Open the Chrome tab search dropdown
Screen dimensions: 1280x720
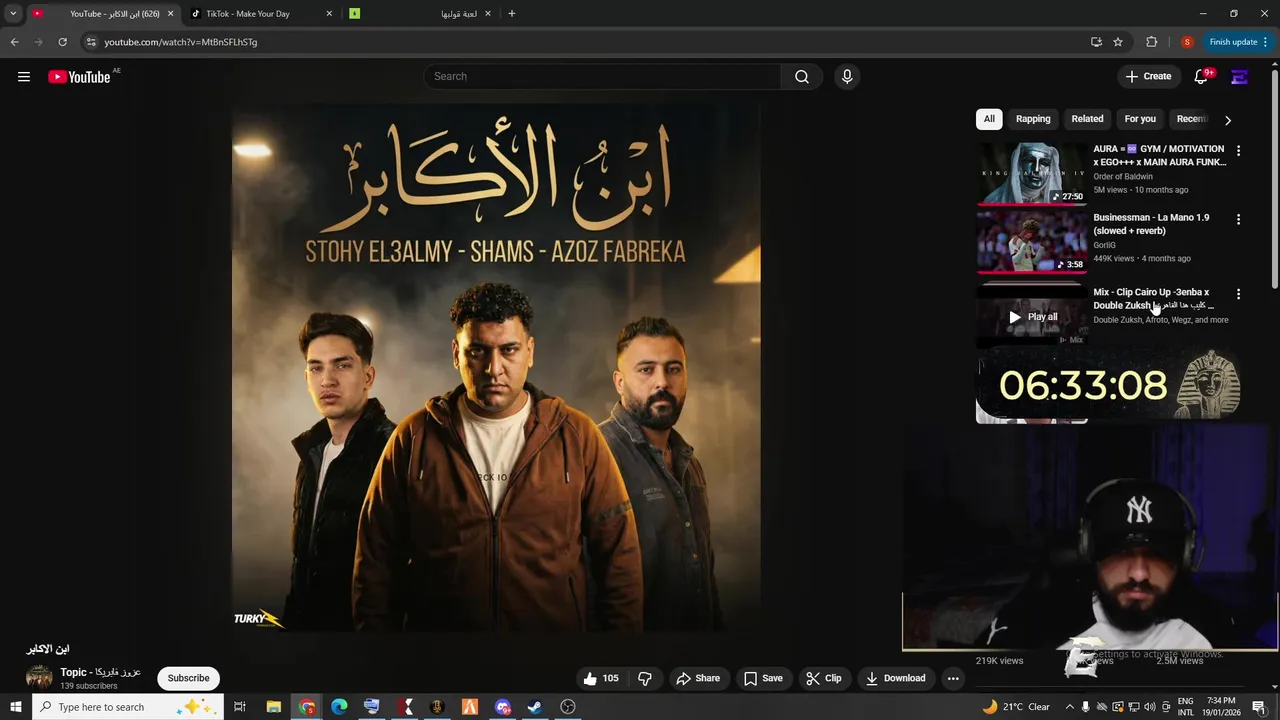pos(13,14)
